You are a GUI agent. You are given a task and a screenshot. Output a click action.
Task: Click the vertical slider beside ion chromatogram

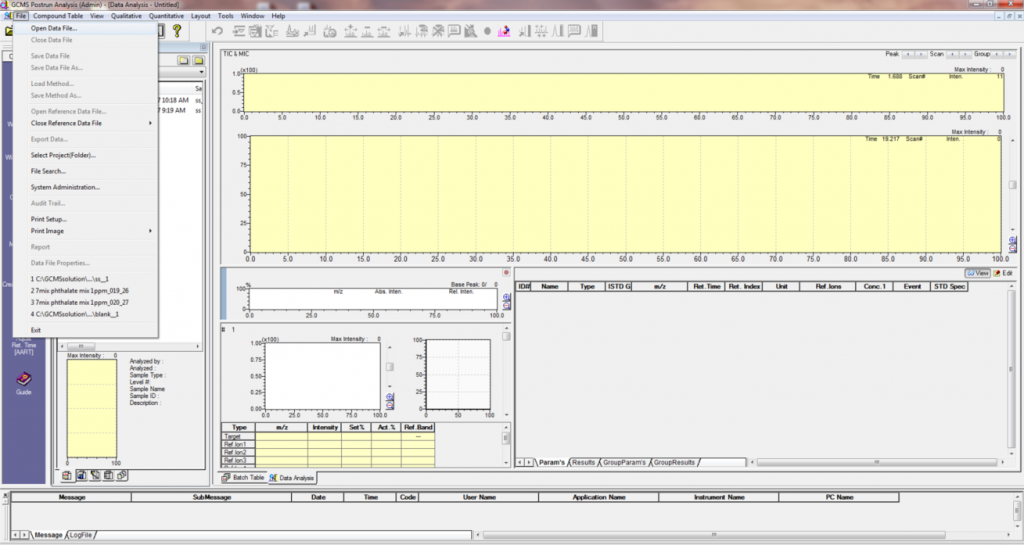tap(389, 368)
